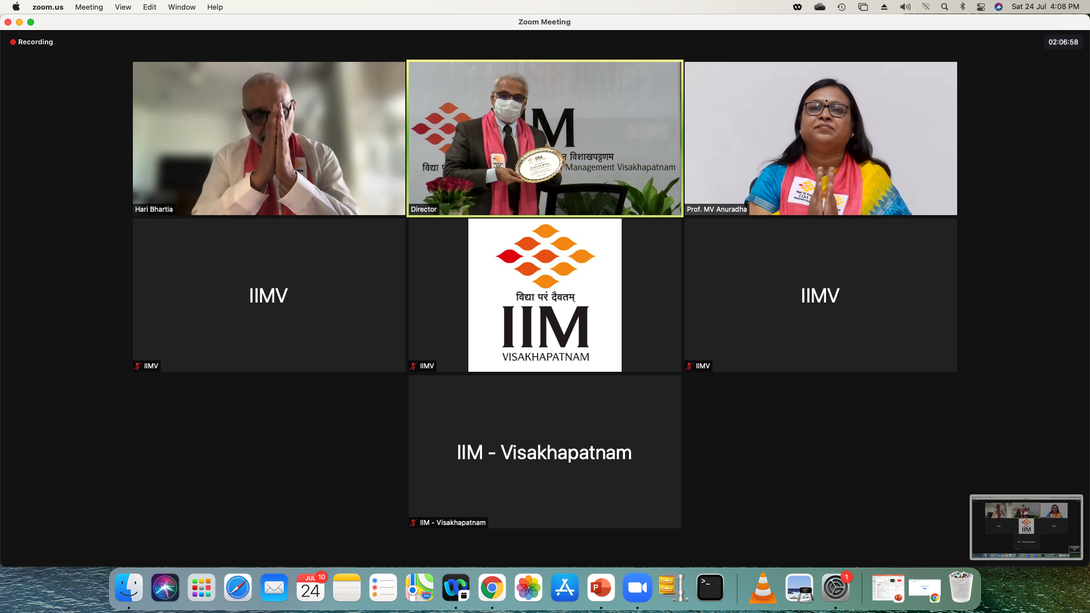Open Spotlight search magnifier icon
This screenshot has width=1090, height=613.
tap(944, 7)
